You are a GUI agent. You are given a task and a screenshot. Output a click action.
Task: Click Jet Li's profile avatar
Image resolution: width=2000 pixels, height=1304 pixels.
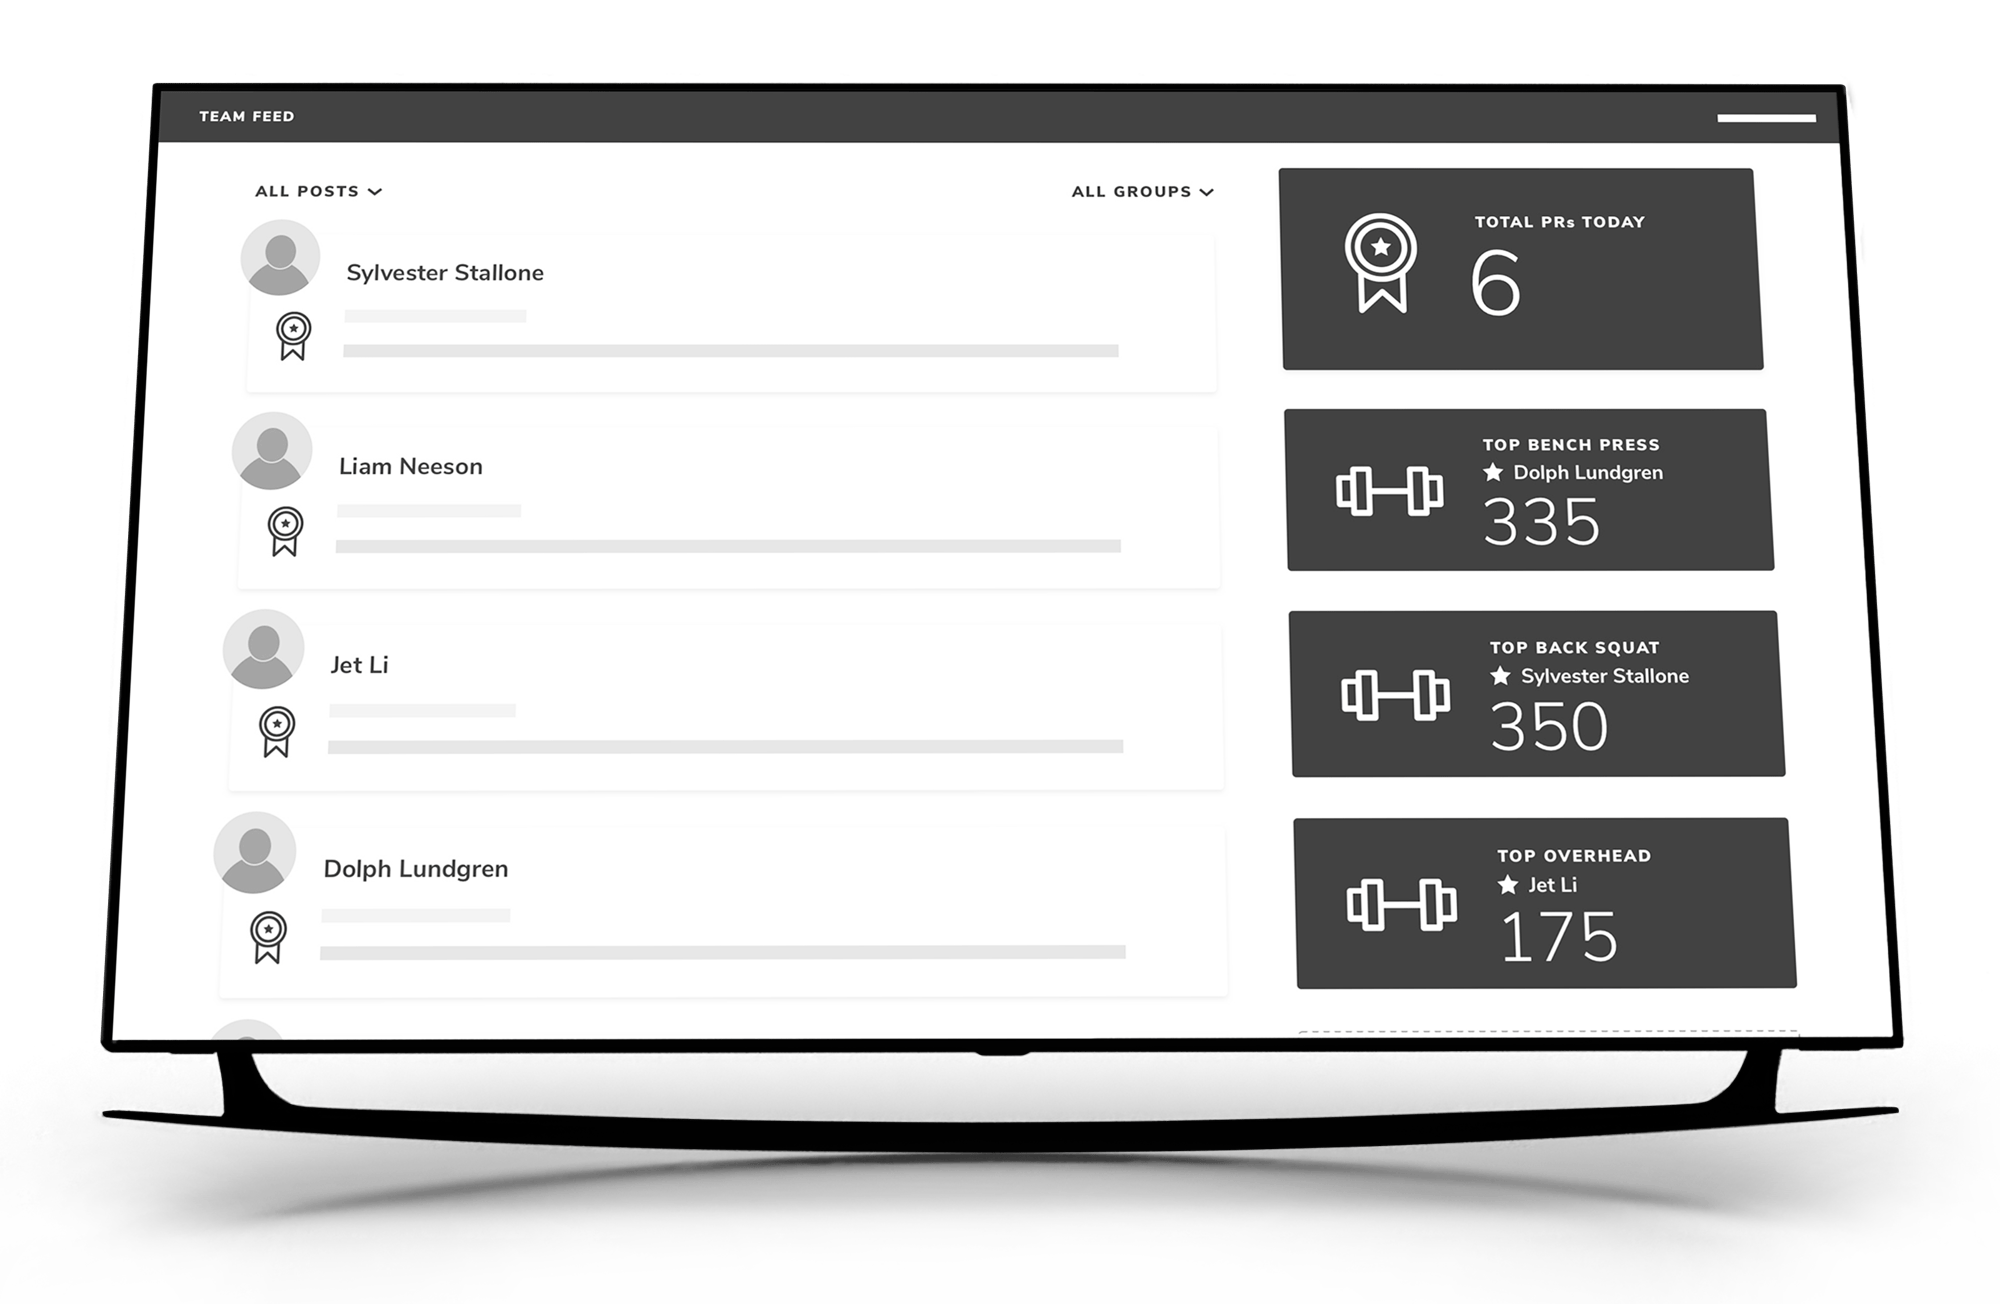263,649
